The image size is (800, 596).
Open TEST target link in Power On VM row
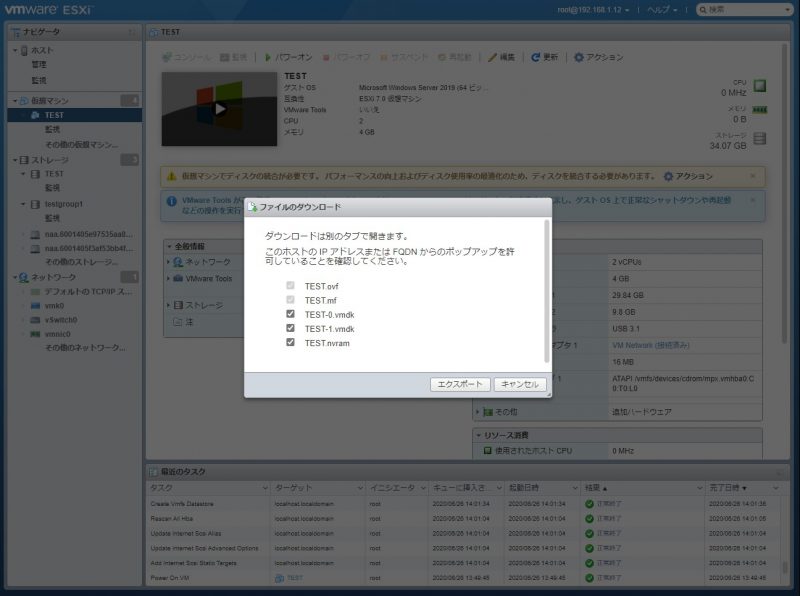pos(294,578)
